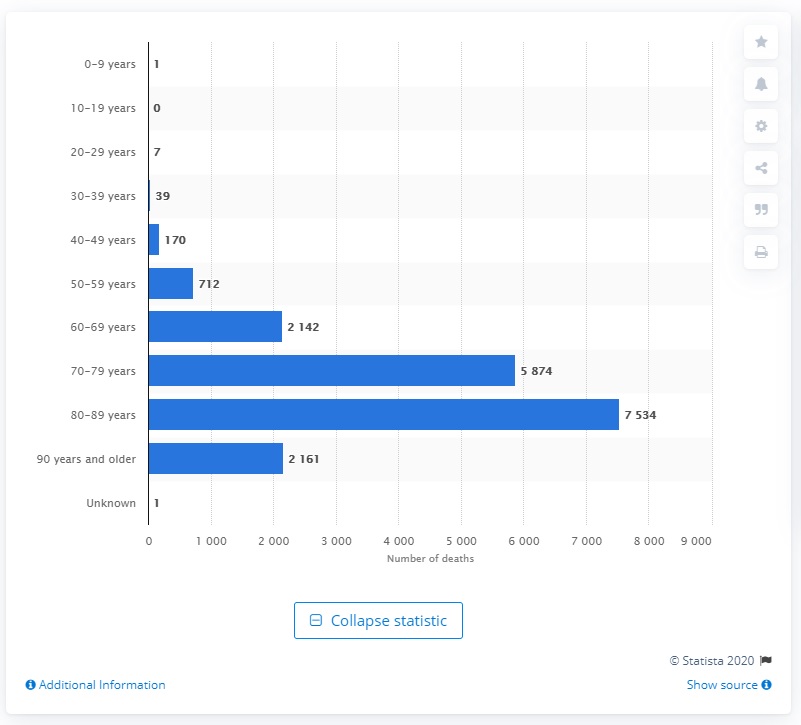801x725 pixels.
Task: Click the value label 712
Action: click(209, 284)
